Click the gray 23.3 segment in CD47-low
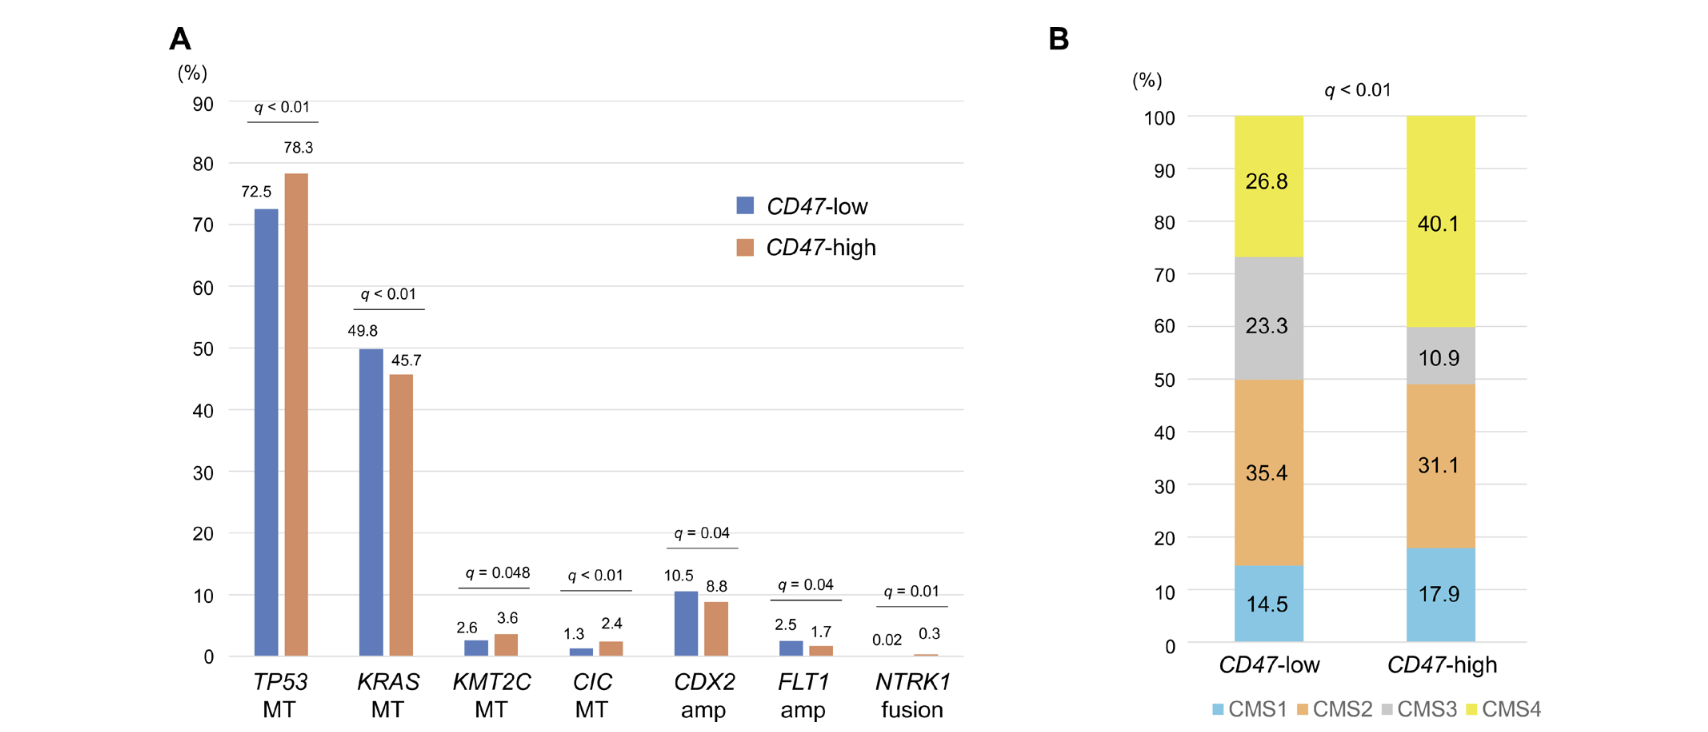Viewport: 1708px width, 732px height. (x=1269, y=318)
